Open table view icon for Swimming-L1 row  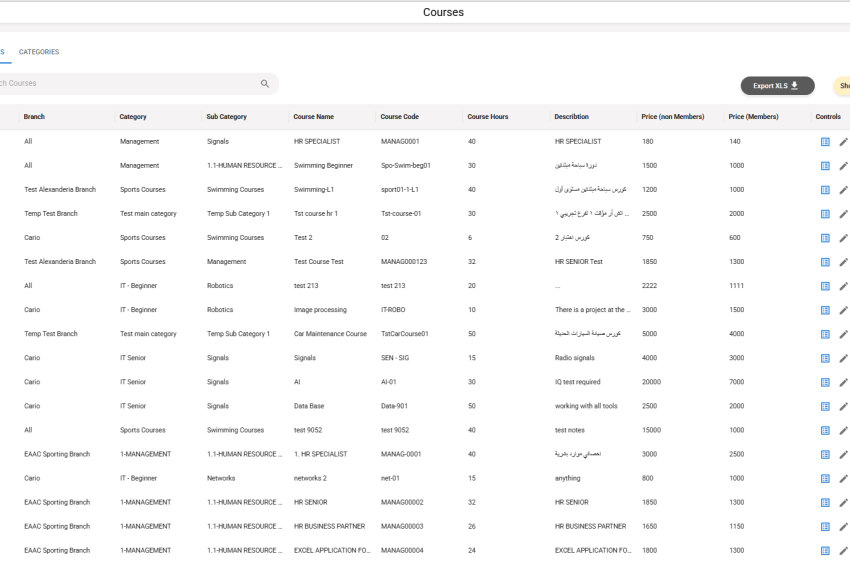click(825, 190)
